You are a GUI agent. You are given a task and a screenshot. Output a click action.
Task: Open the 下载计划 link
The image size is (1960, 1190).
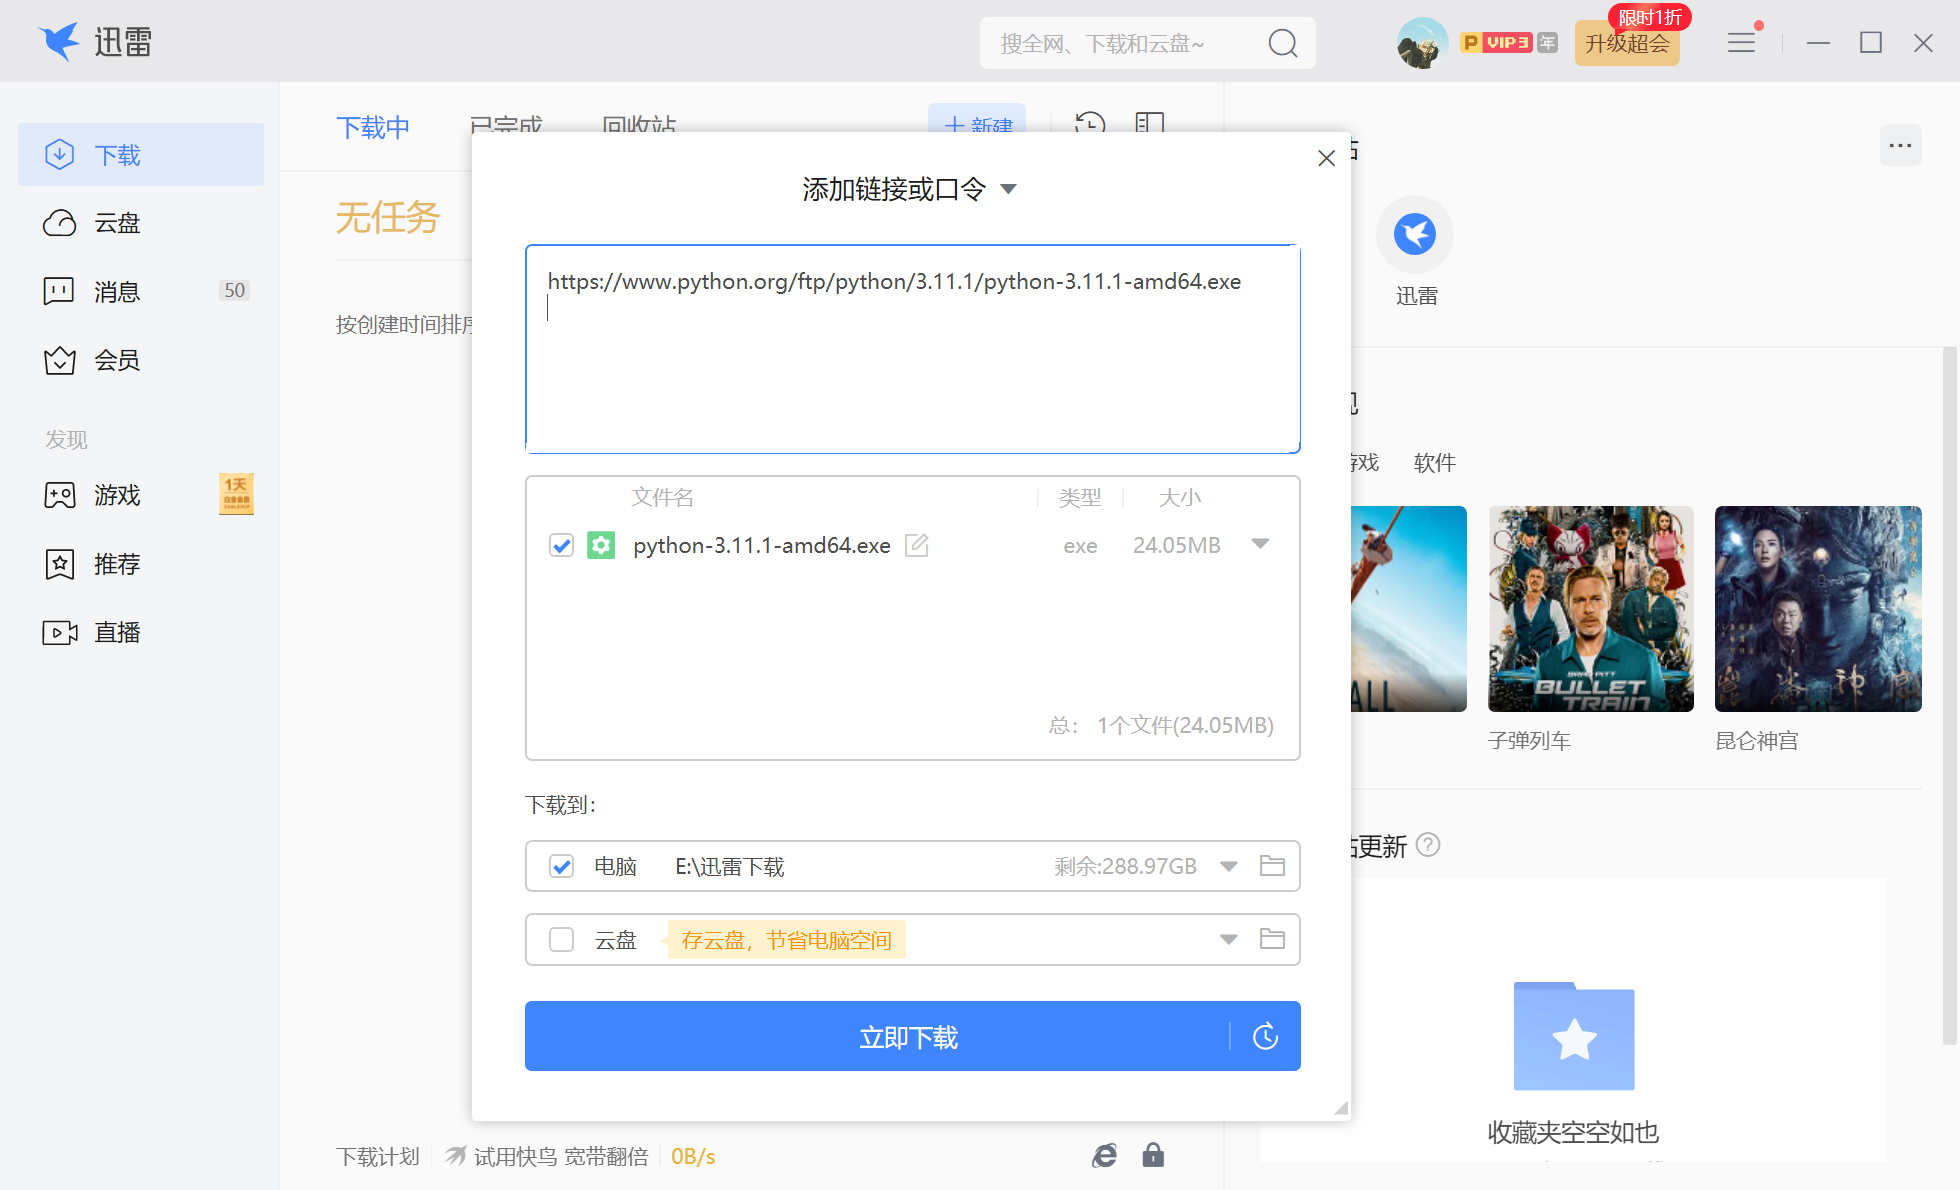[377, 1157]
